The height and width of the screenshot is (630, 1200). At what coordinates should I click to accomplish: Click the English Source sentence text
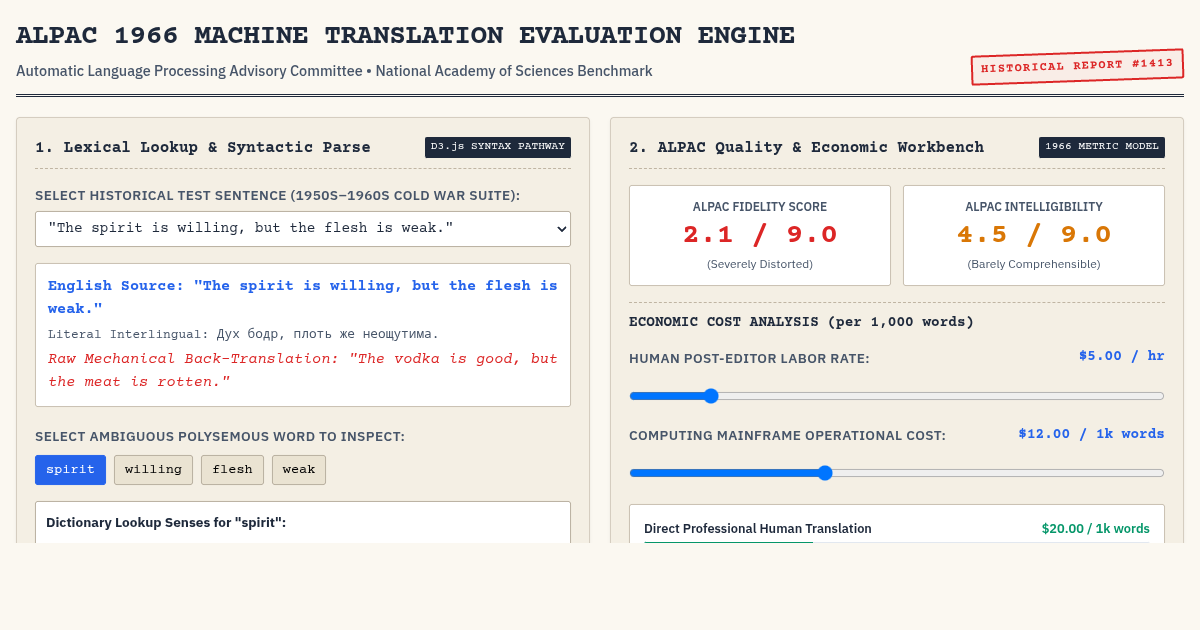point(303,297)
